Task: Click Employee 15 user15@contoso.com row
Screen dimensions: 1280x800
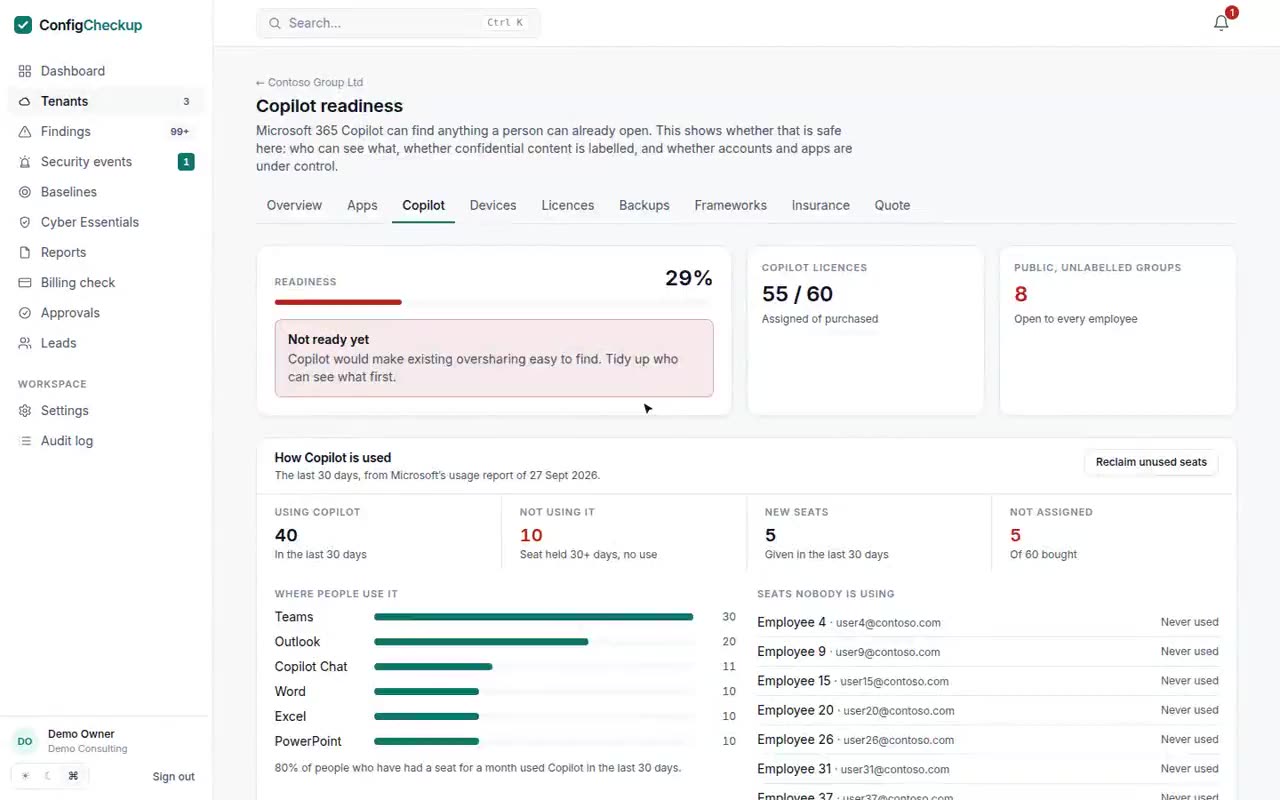Action: [x=988, y=681]
